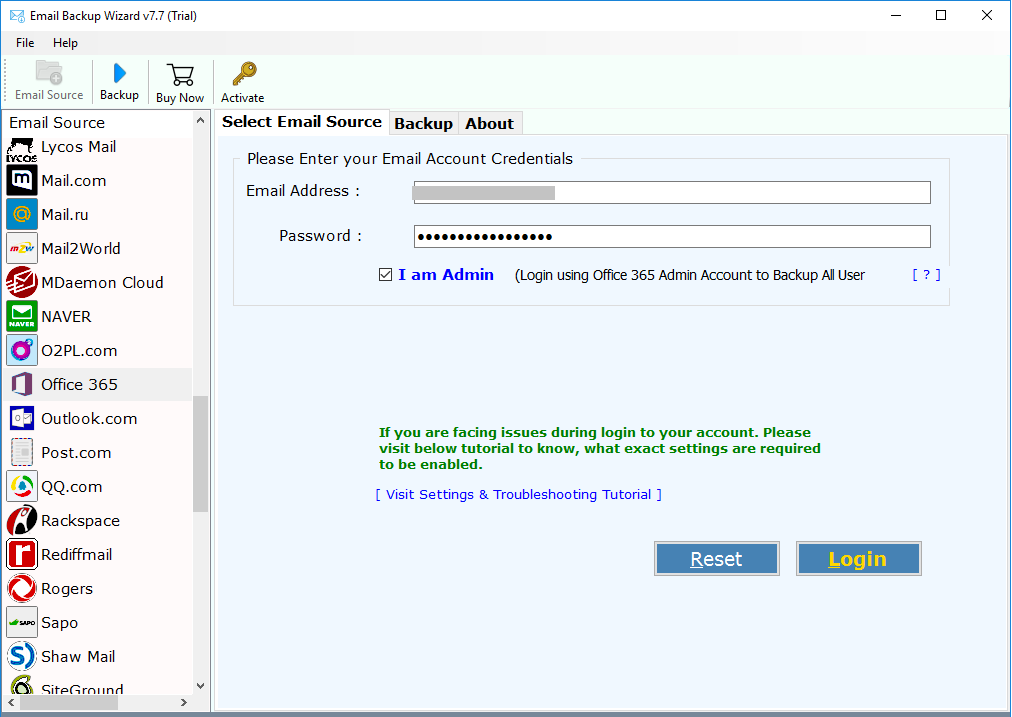Select the MDaemon Cloud icon

tap(22, 282)
